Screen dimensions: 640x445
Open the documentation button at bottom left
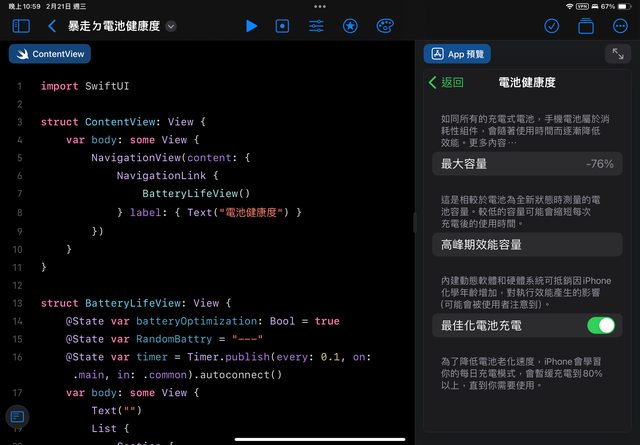(x=17, y=417)
